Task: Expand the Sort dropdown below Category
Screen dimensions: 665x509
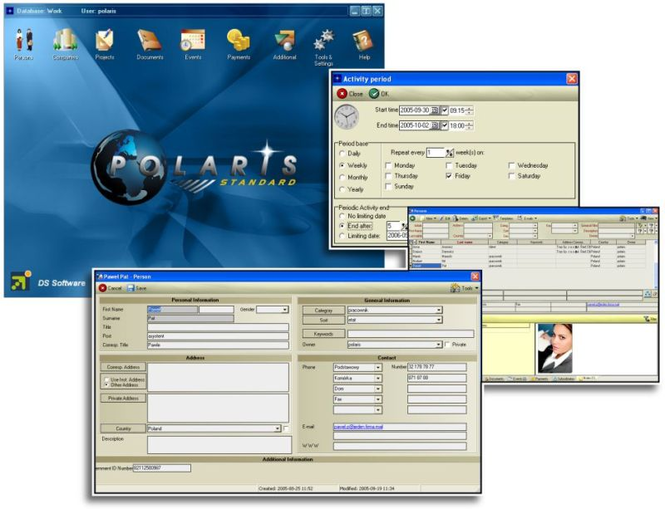Action: tap(439, 320)
